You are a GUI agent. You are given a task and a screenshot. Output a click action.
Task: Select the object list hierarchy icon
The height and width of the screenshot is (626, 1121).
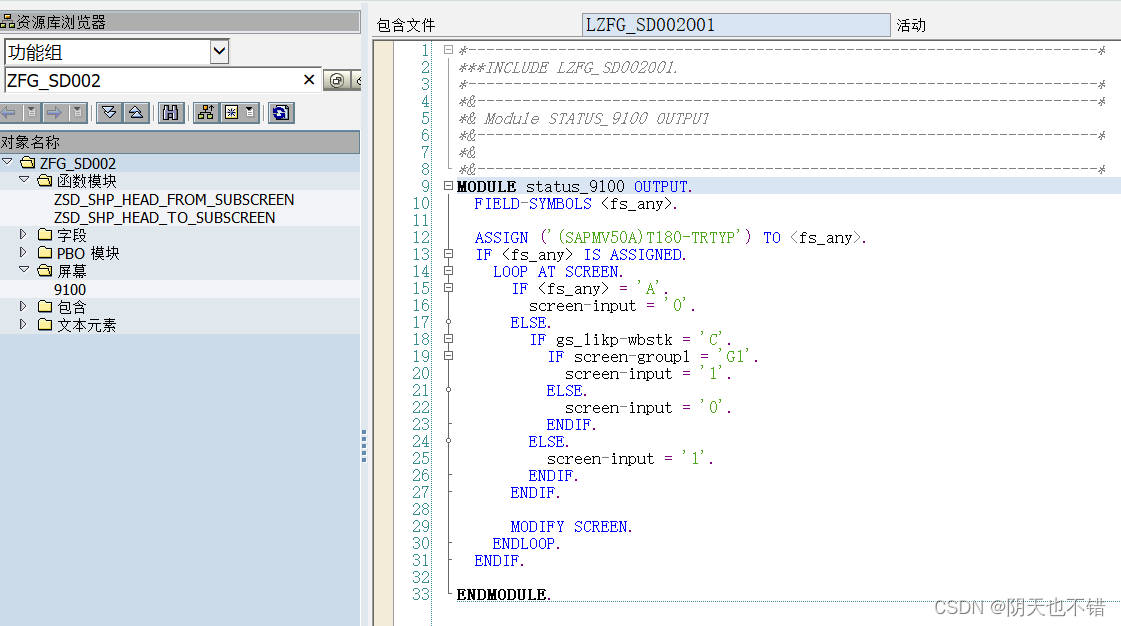204,113
